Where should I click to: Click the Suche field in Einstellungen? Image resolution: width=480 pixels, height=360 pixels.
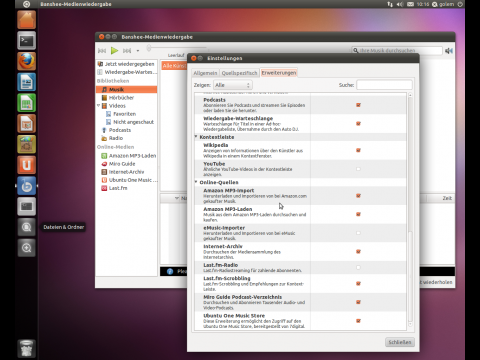click(384, 85)
